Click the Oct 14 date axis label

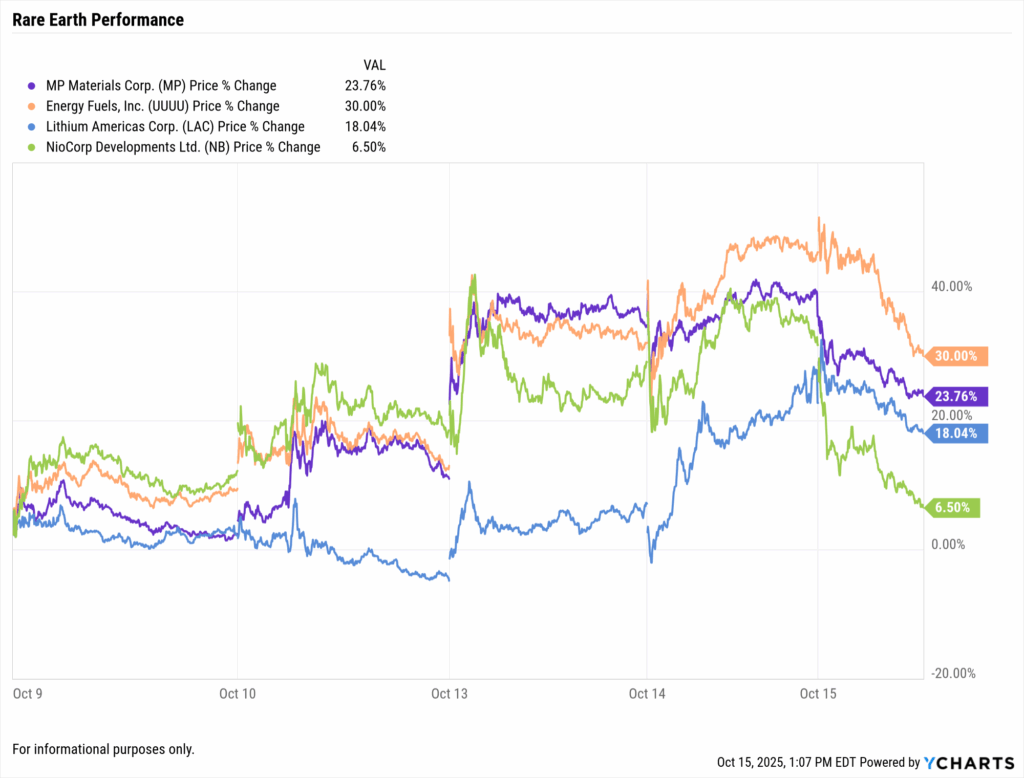pos(647,691)
